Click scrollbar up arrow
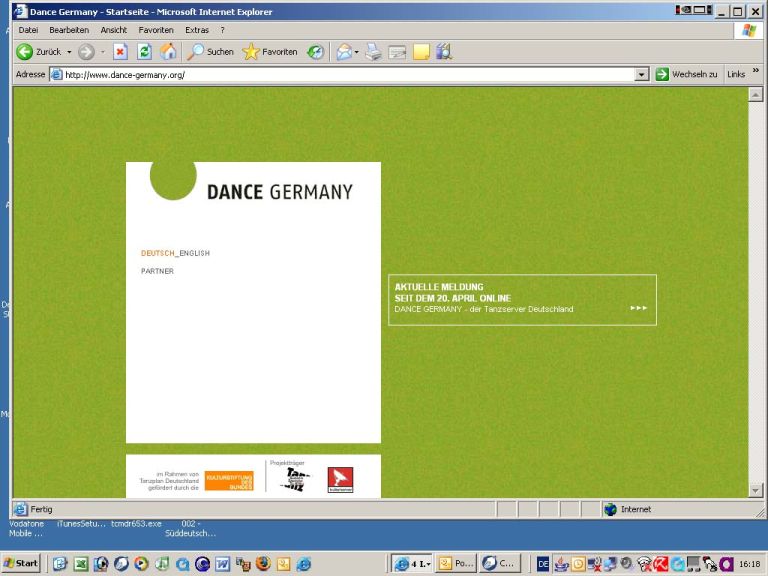This screenshot has width=768, height=576. coord(756,95)
